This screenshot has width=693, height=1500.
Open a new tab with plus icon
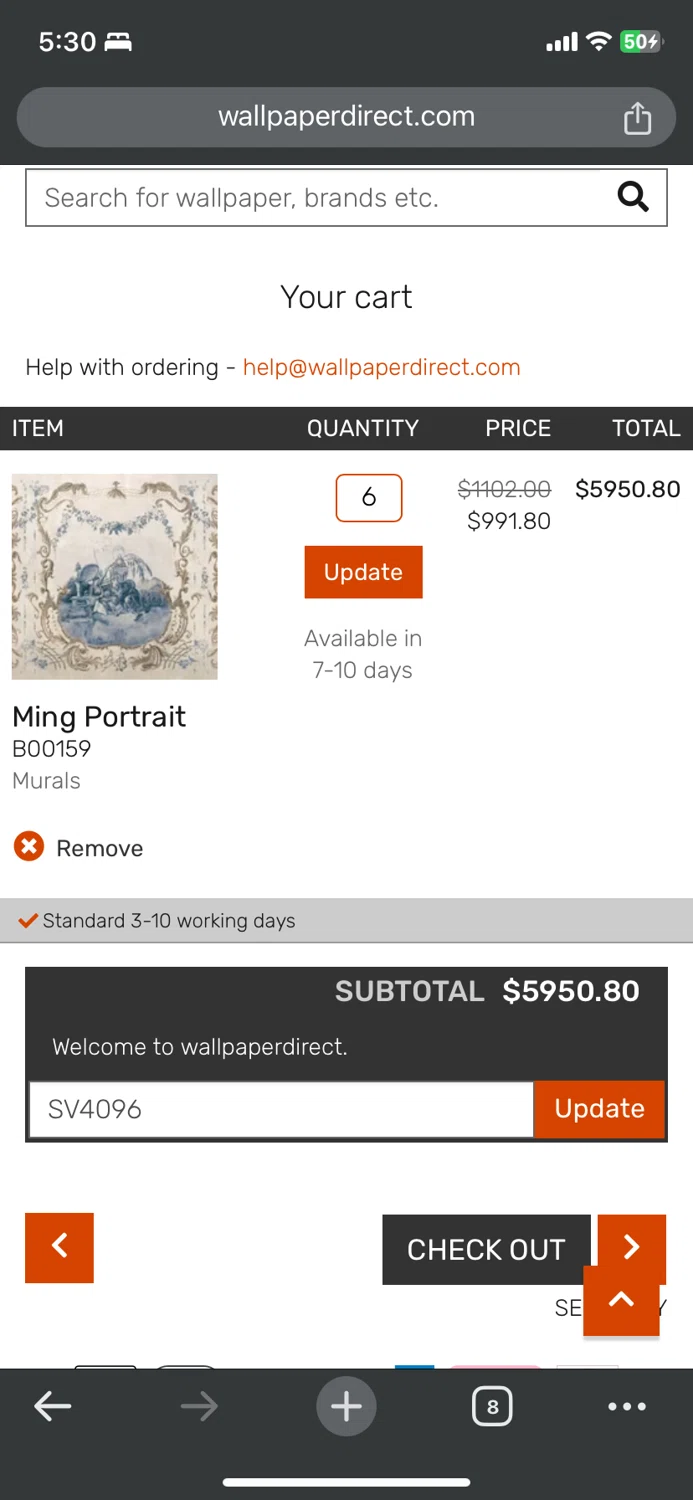tap(346, 1407)
